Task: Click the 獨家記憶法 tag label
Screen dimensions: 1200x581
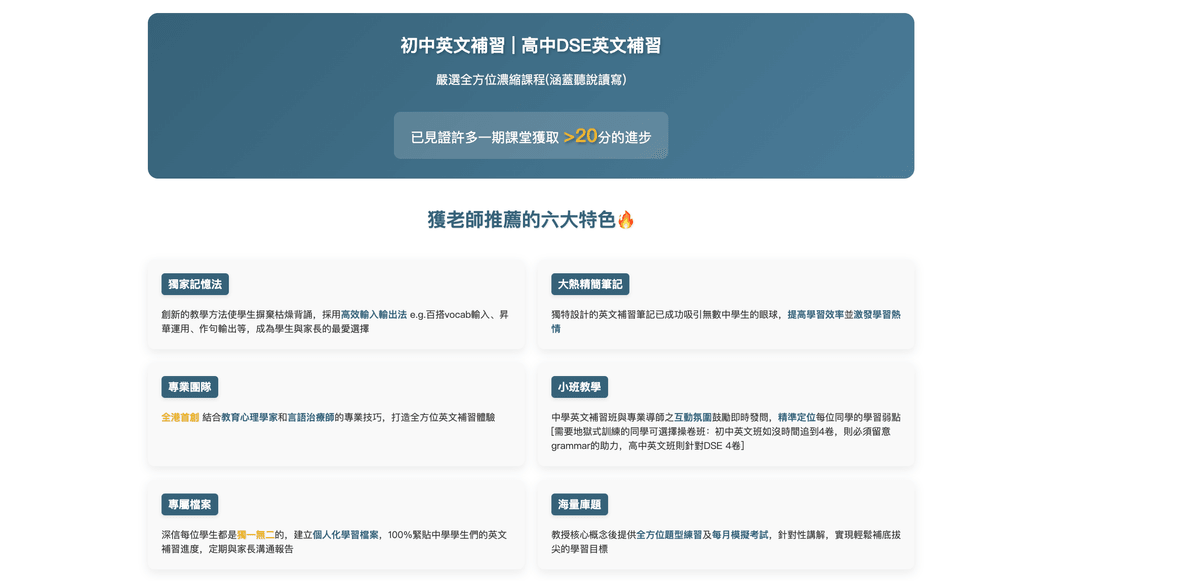Action: point(195,284)
